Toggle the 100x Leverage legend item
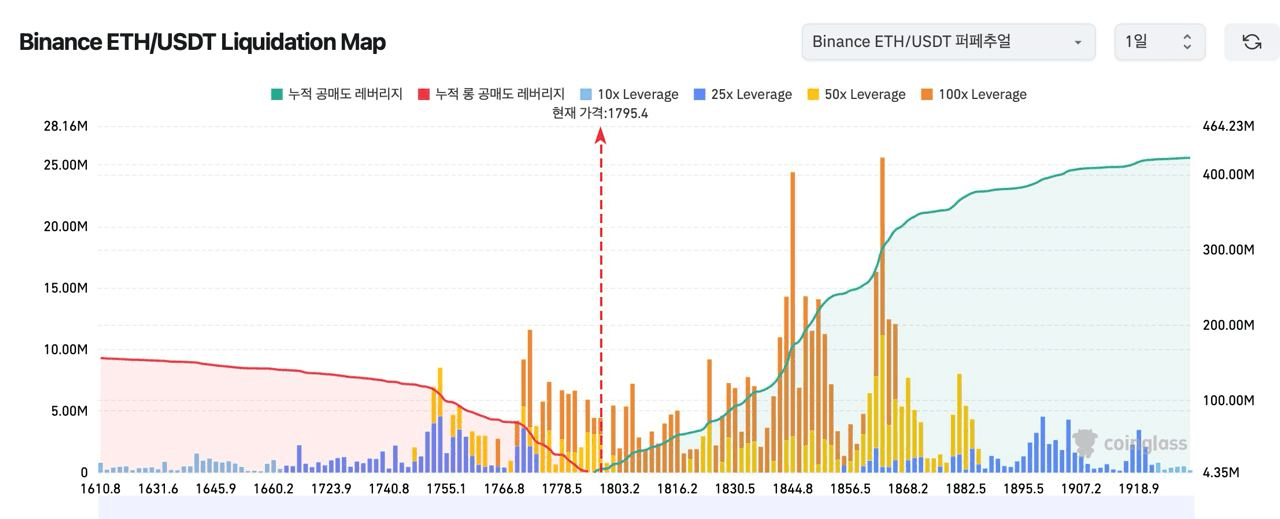This screenshot has width=1280, height=519. click(x=973, y=94)
